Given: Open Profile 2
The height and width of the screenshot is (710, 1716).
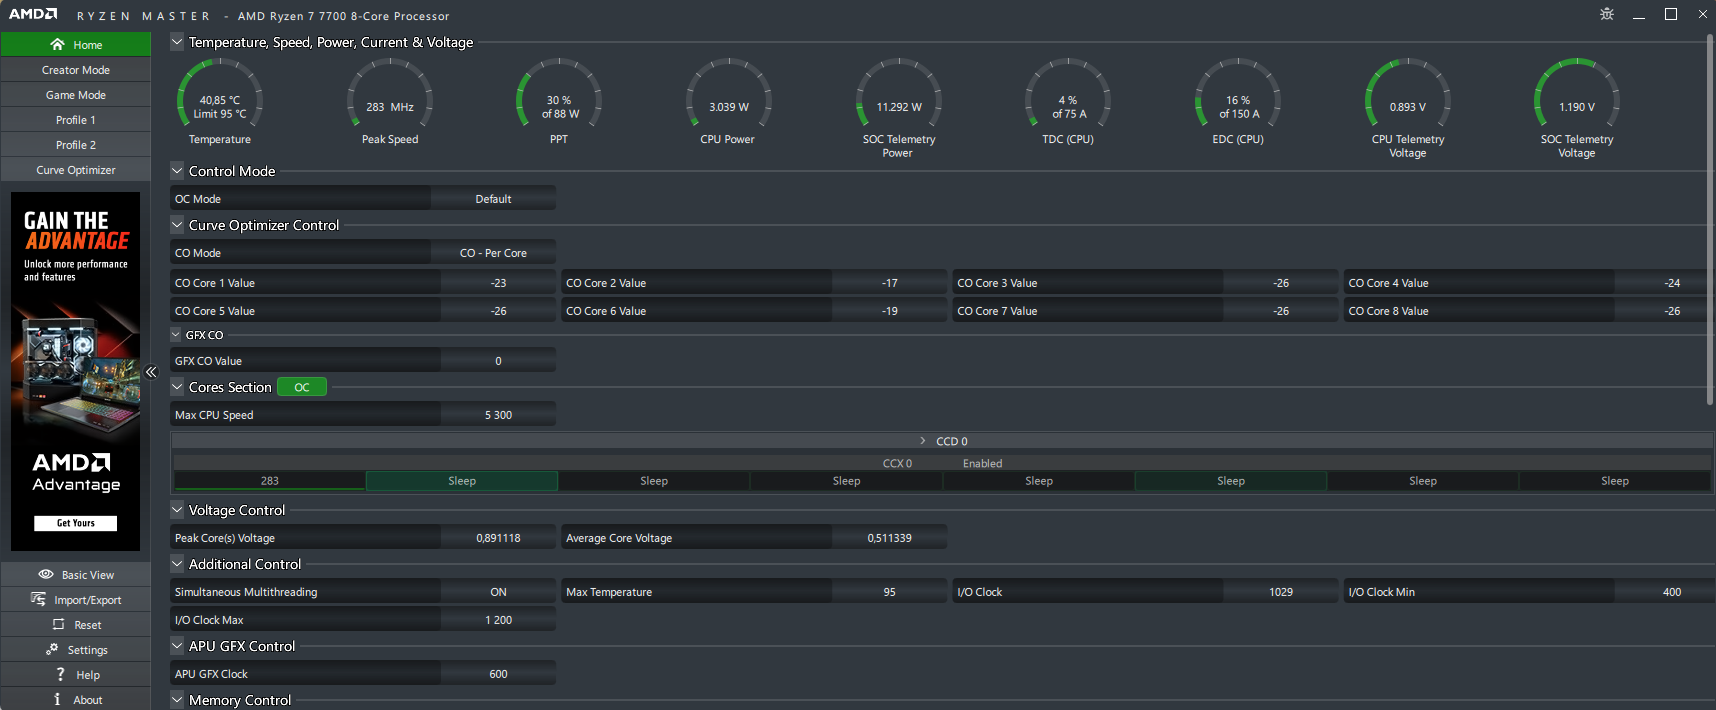Looking at the screenshot, I should (x=76, y=145).
